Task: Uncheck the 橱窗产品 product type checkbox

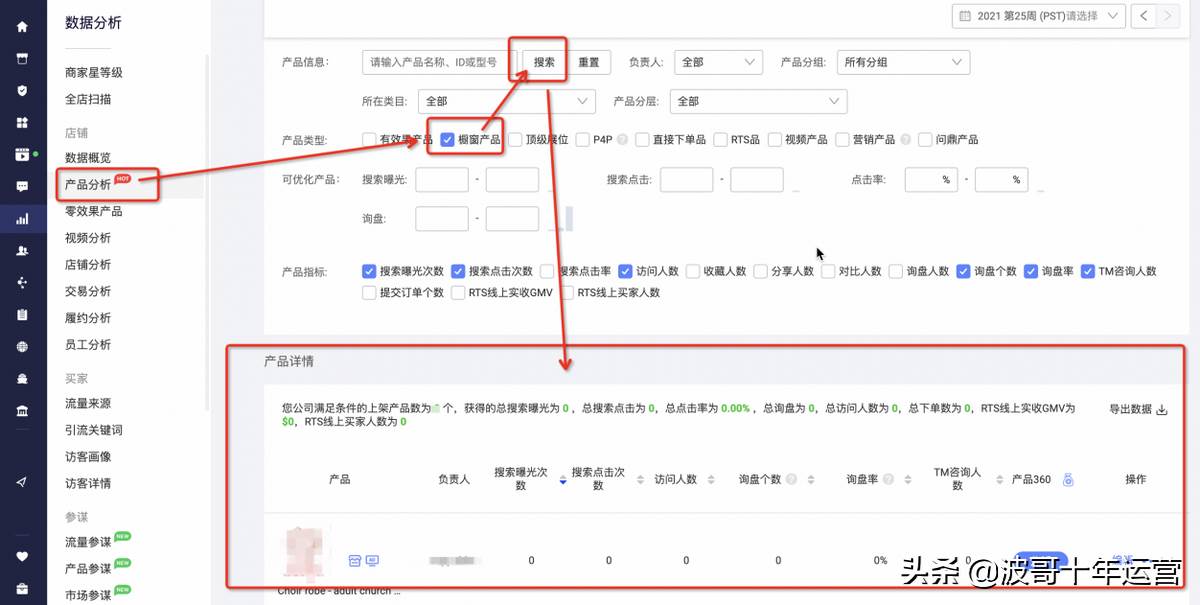Action: 447,140
